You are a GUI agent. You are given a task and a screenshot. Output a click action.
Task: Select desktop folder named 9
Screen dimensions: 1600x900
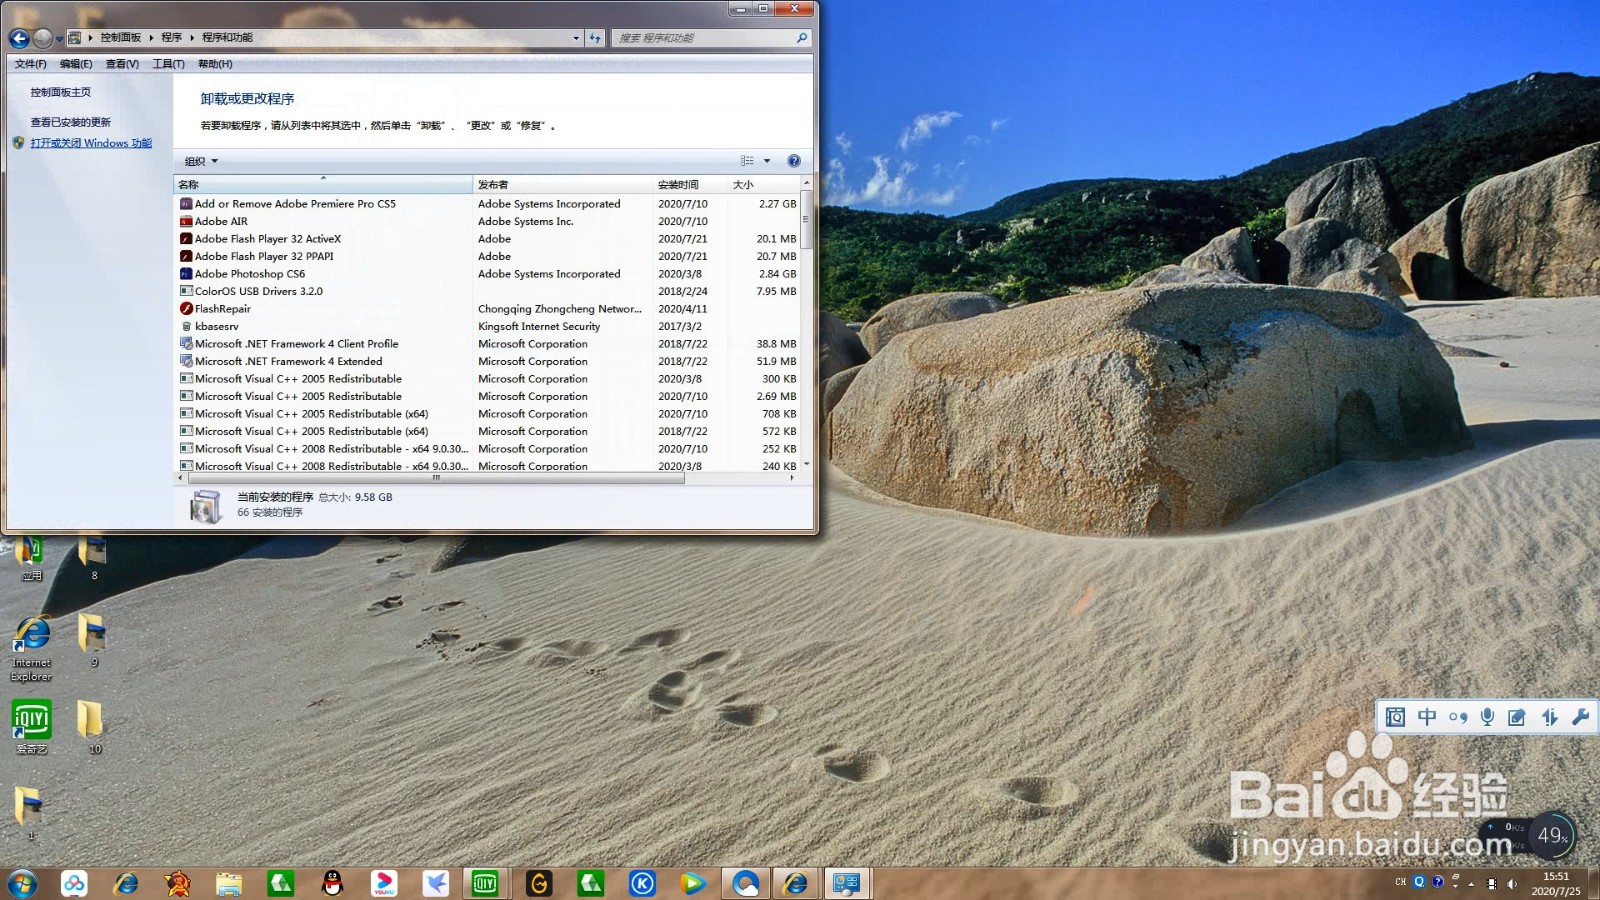point(93,641)
